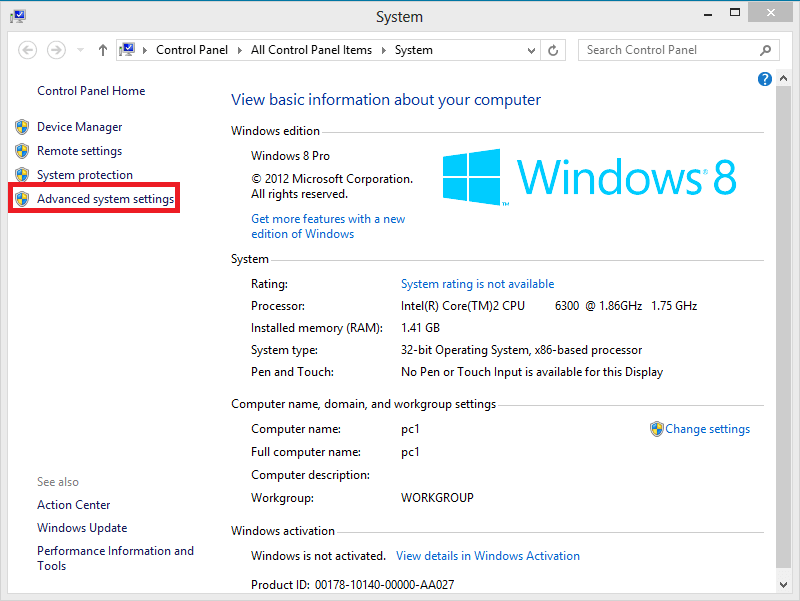The image size is (800, 601).
Task: Open Performance Information and Tools
Action: (x=115, y=558)
